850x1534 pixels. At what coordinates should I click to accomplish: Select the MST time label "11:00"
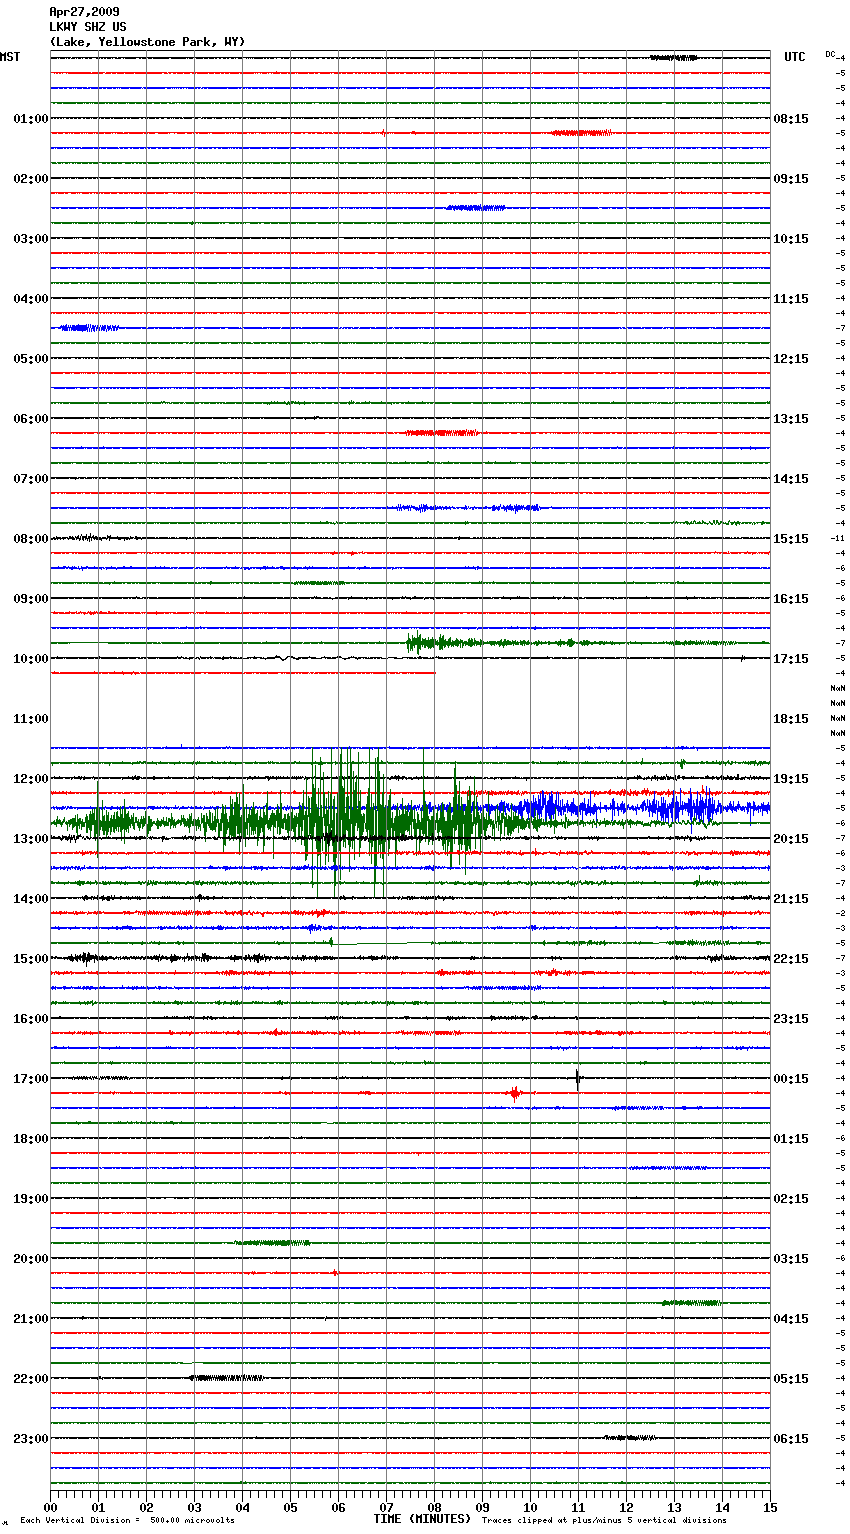[x=31, y=719]
